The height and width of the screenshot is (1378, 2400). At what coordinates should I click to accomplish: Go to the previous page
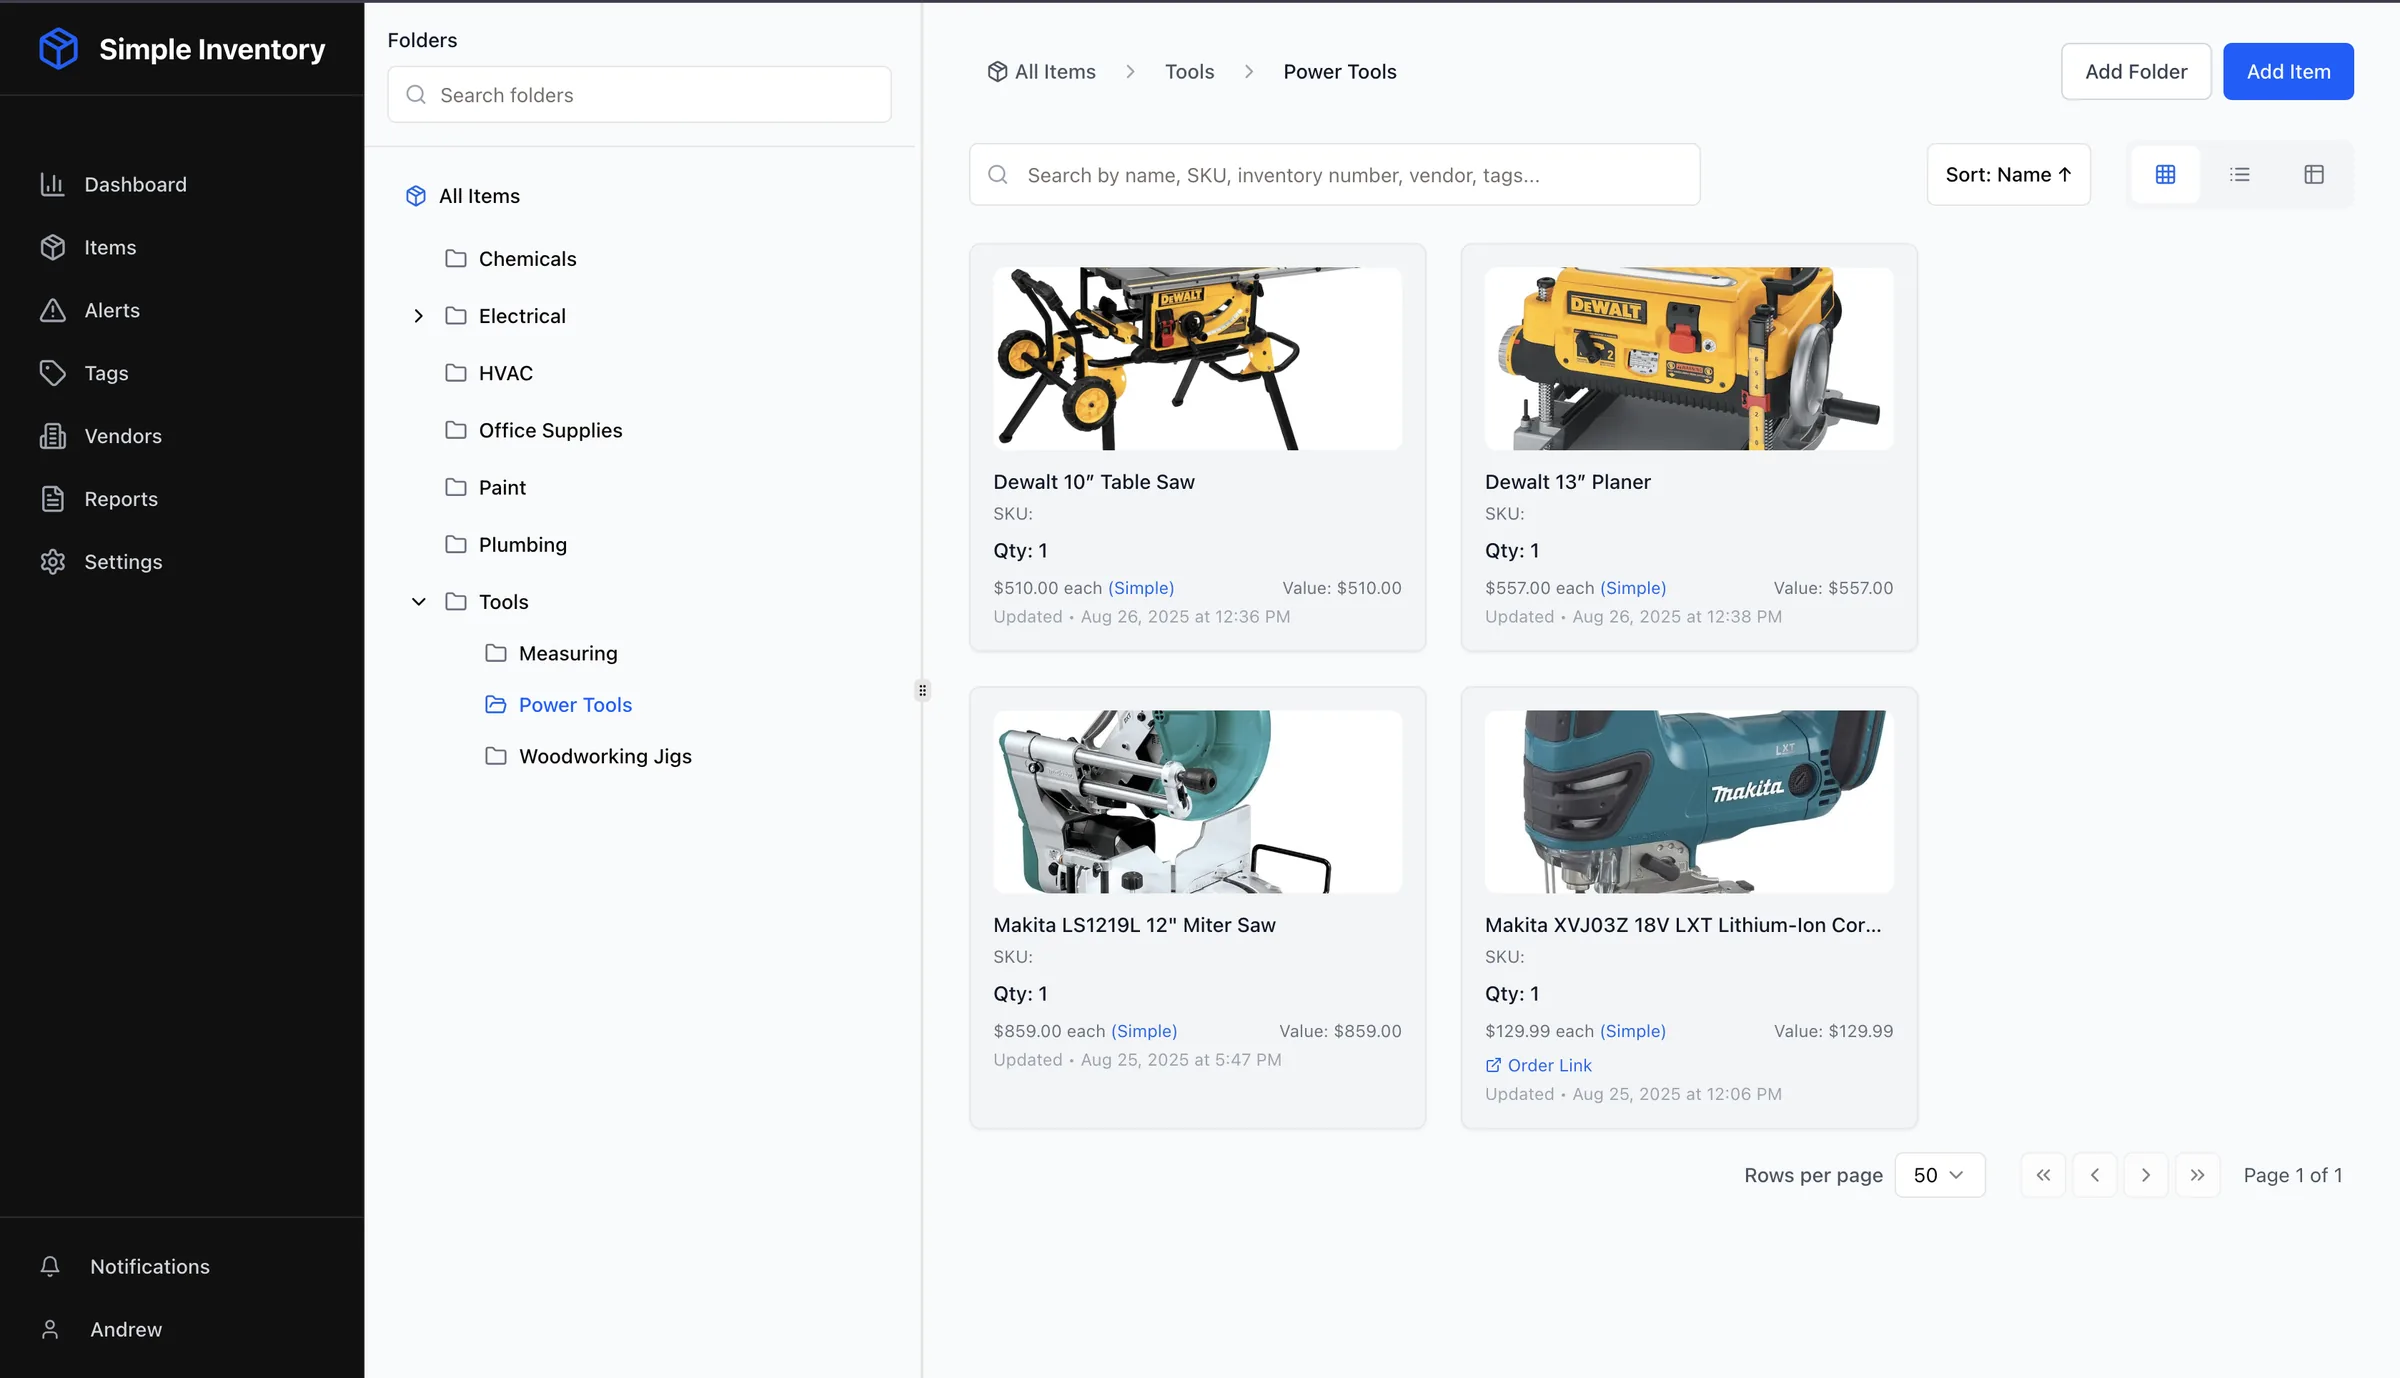click(x=2095, y=1175)
